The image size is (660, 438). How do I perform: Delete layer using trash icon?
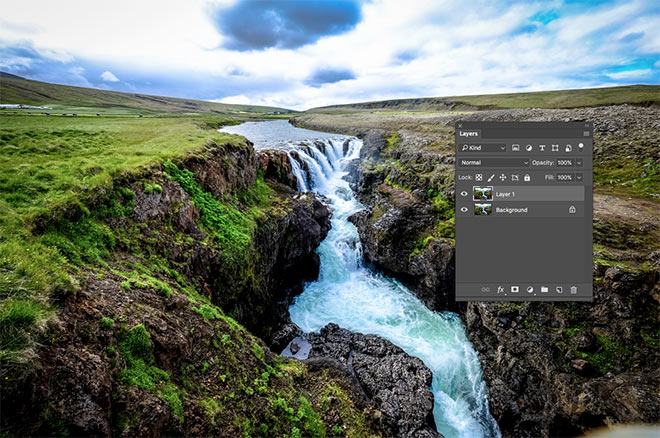point(573,289)
